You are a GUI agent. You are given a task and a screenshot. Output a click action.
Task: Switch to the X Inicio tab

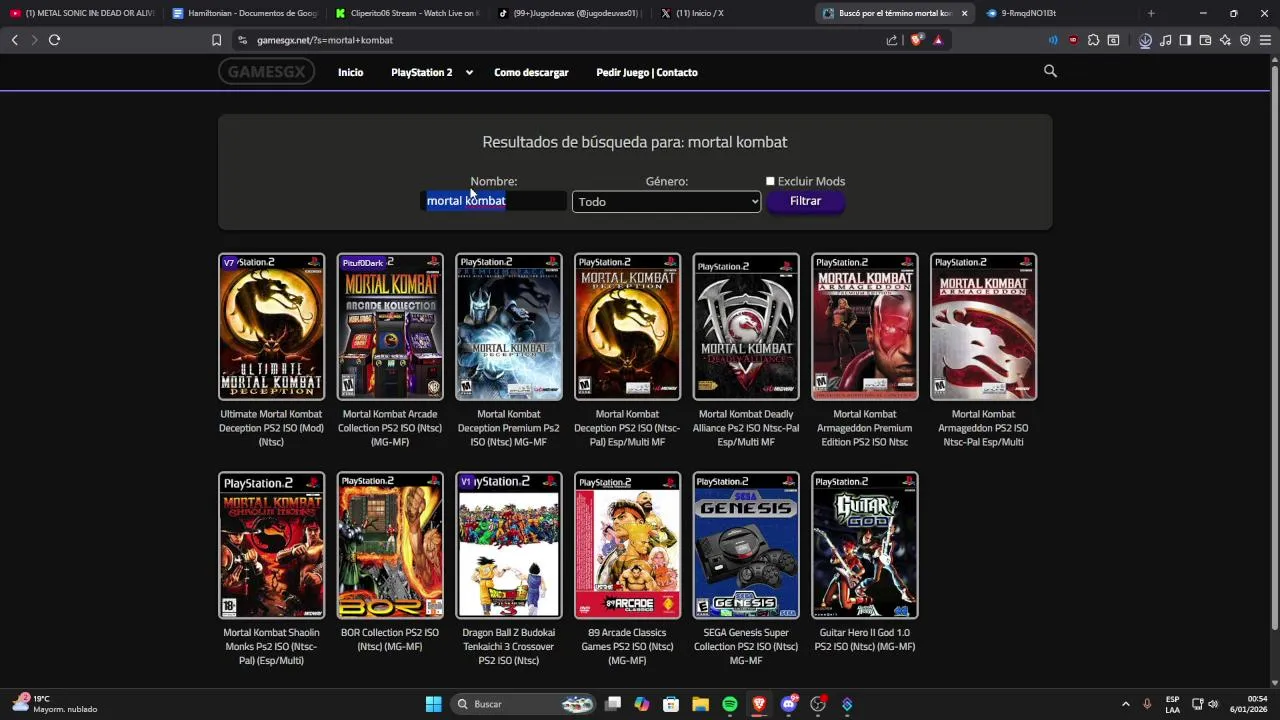tap(731, 13)
